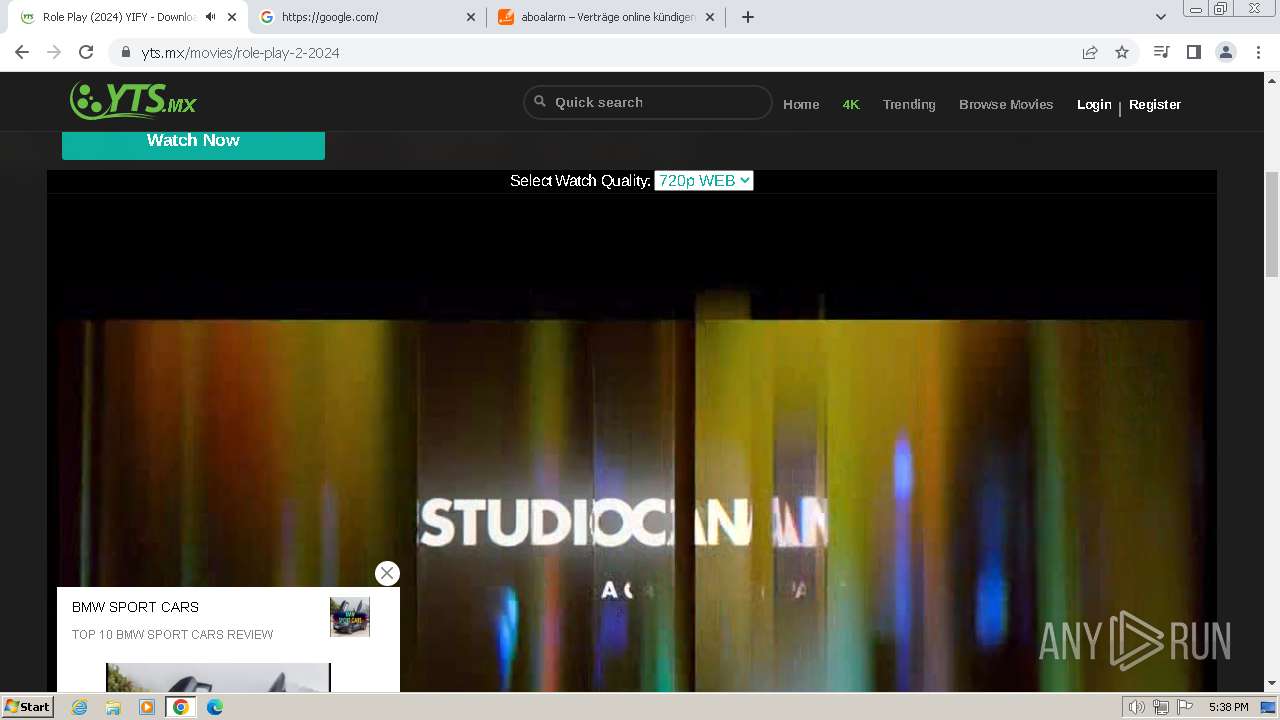
Task: Toggle the browser side panel
Action: pos(1193,52)
